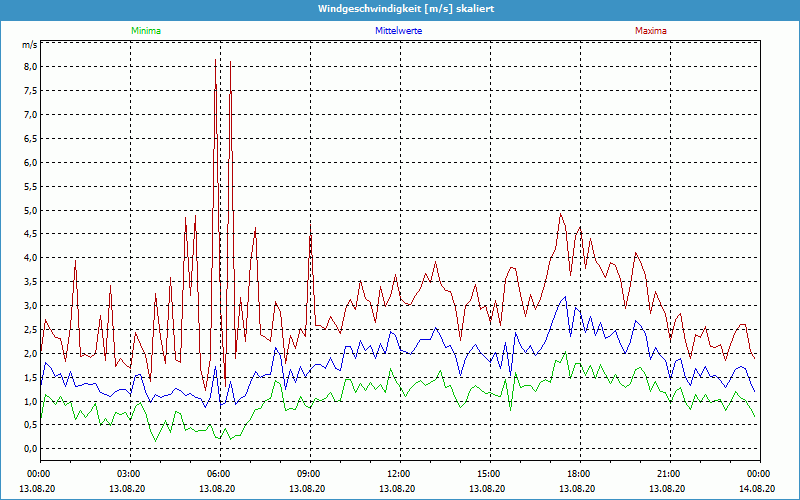The width and height of the screenshot is (800, 500).
Task: Click the 06:00 time axis label
Action: coord(220,474)
